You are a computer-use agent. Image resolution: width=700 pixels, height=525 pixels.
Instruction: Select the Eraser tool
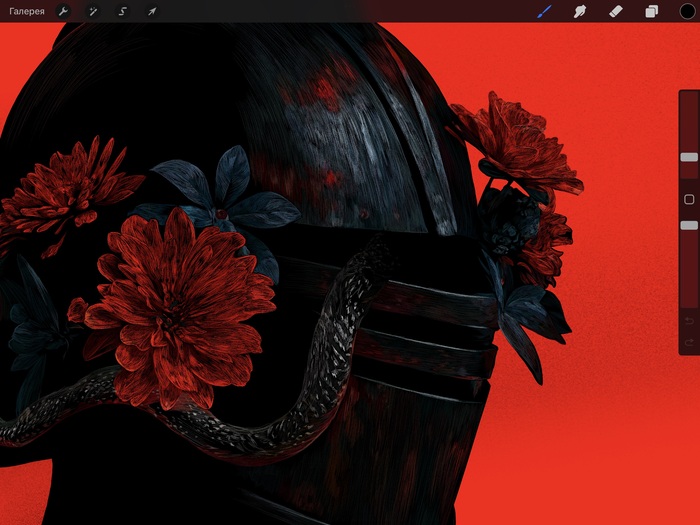click(x=615, y=11)
